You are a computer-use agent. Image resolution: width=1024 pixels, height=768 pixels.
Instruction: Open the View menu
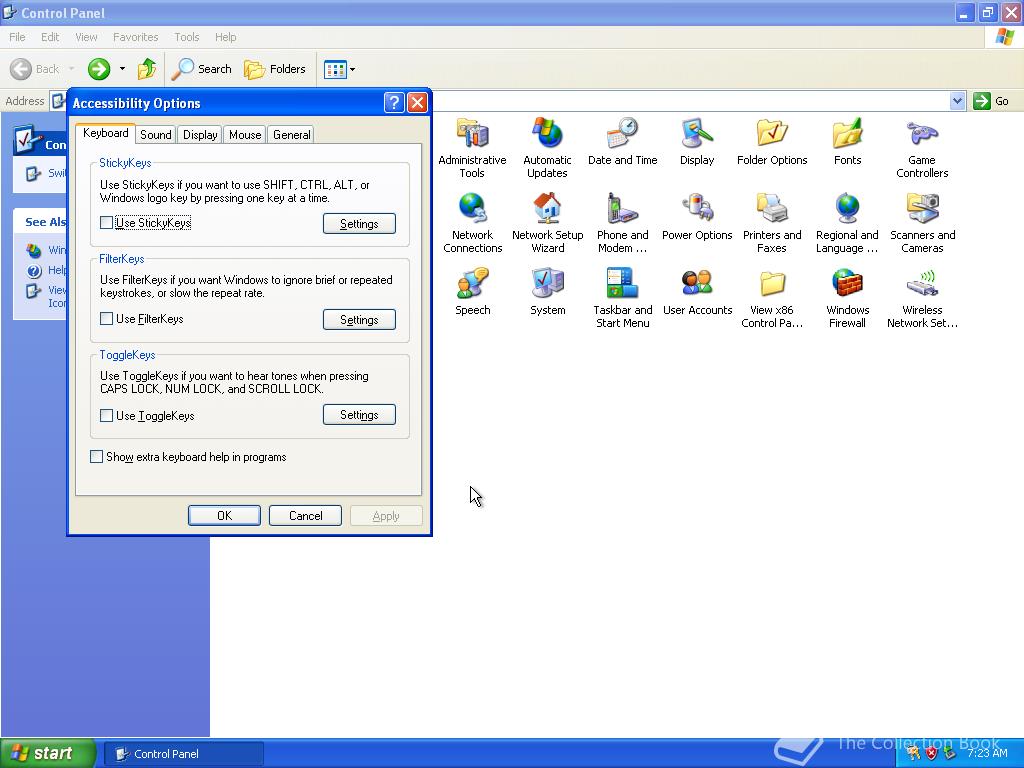pos(86,37)
